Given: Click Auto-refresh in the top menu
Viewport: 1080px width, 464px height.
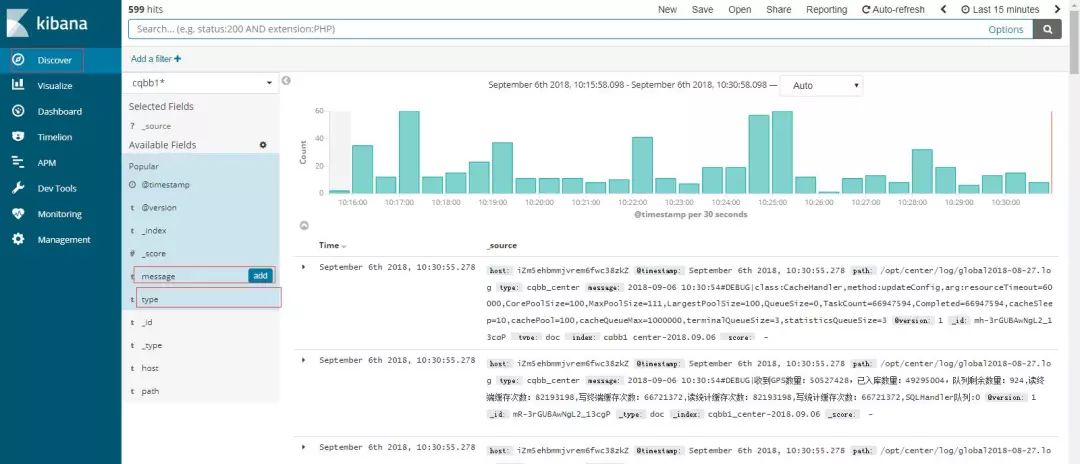Looking at the screenshot, I should pyautogui.click(x=893, y=10).
